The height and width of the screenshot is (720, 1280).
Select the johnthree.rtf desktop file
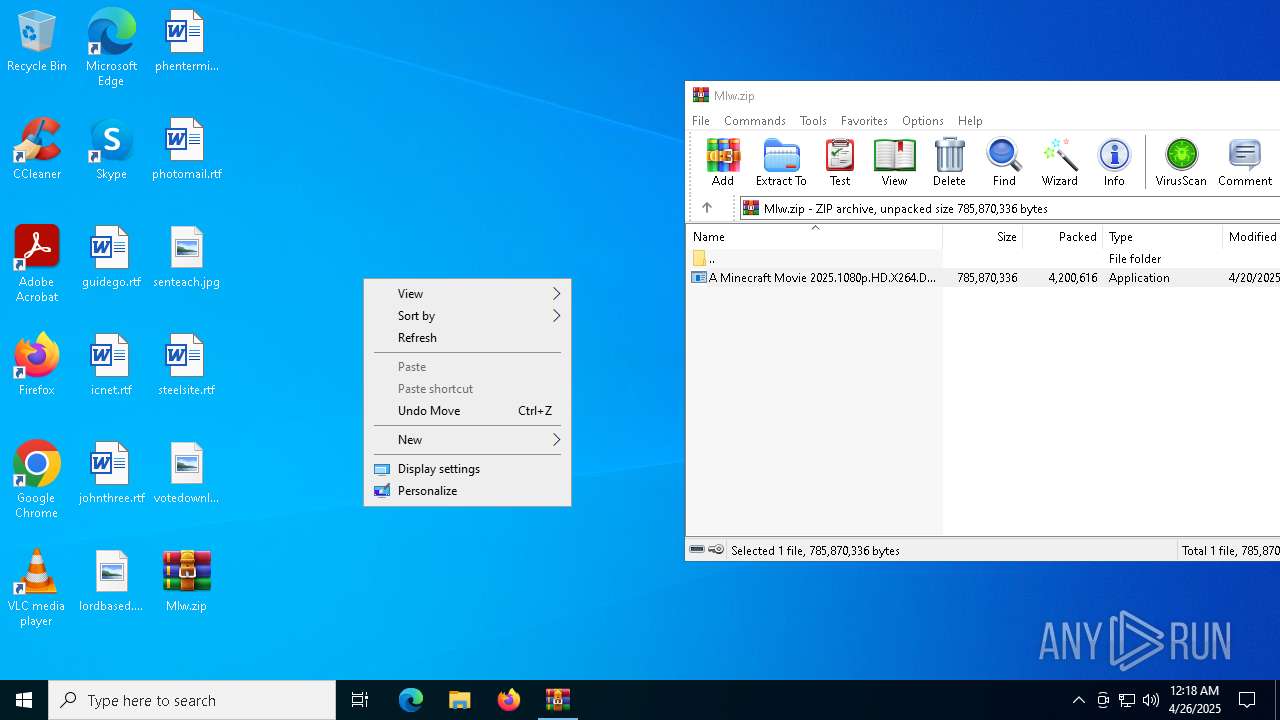tap(111, 473)
